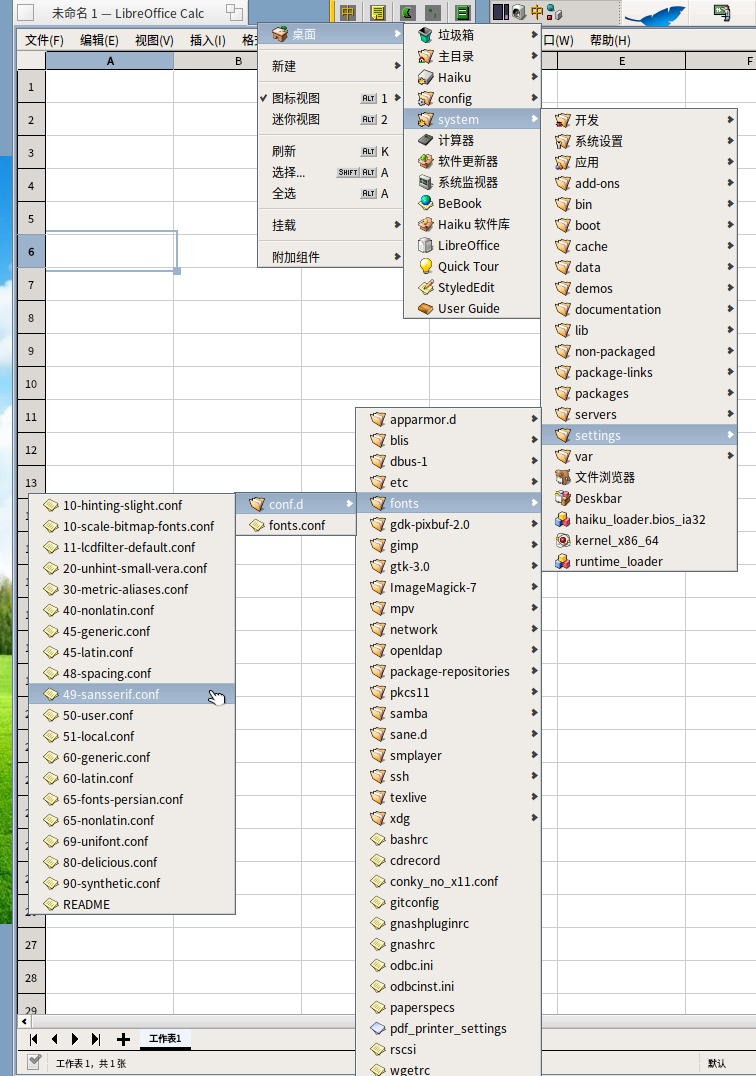The height and width of the screenshot is (1076, 756).
Task: Click the save-state indicator in status bar
Action: click(x=34, y=1062)
